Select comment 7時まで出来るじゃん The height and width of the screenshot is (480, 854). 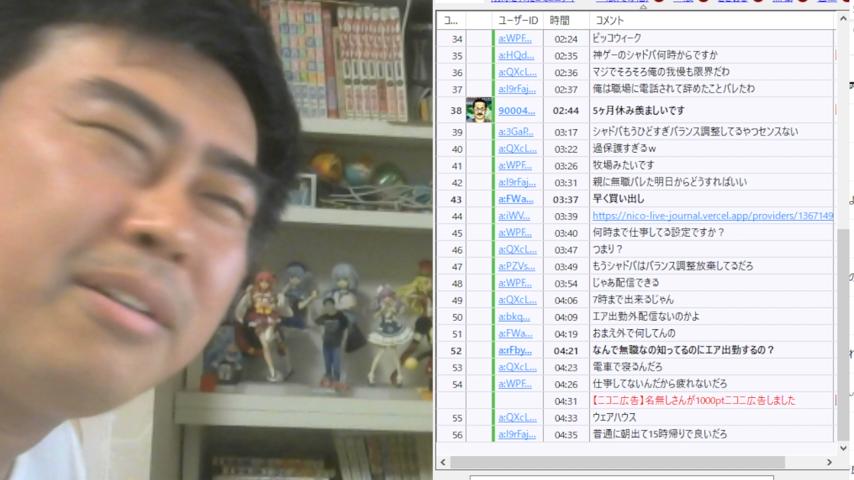(633, 300)
